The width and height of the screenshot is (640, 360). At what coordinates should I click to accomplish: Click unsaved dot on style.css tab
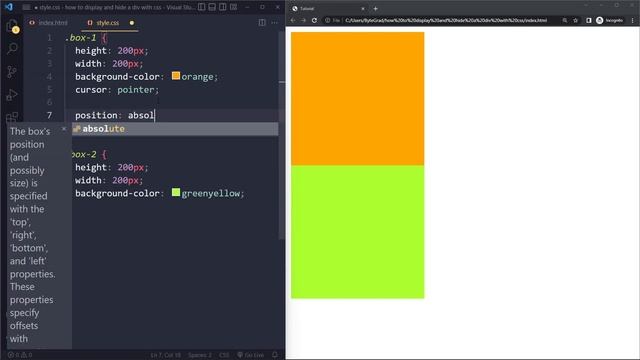[x=132, y=23]
